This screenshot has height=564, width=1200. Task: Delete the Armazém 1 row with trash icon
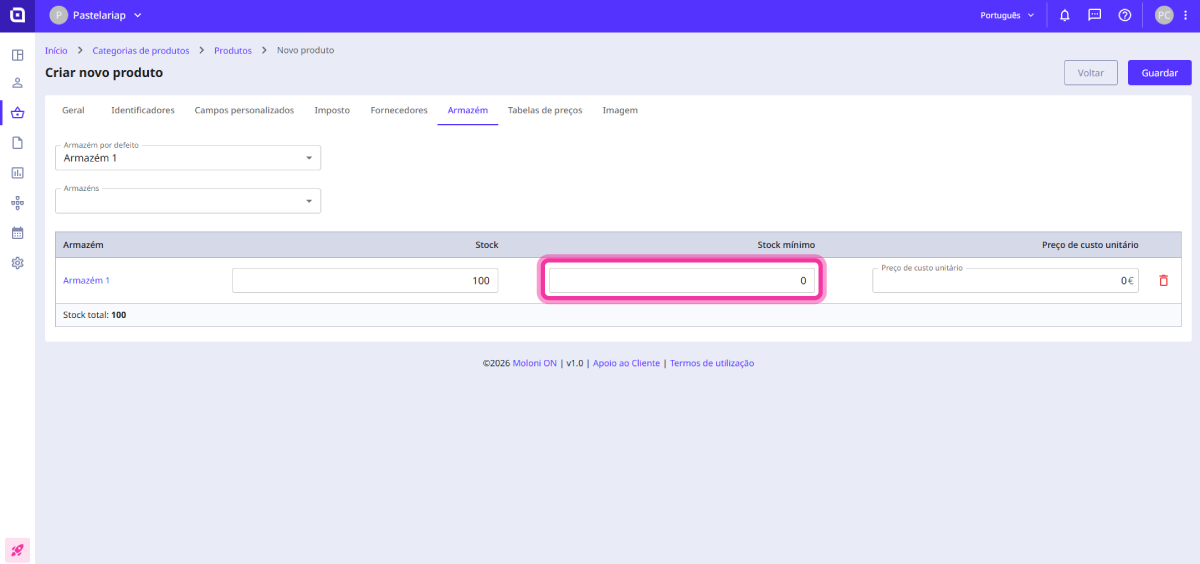[x=1163, y=281]
